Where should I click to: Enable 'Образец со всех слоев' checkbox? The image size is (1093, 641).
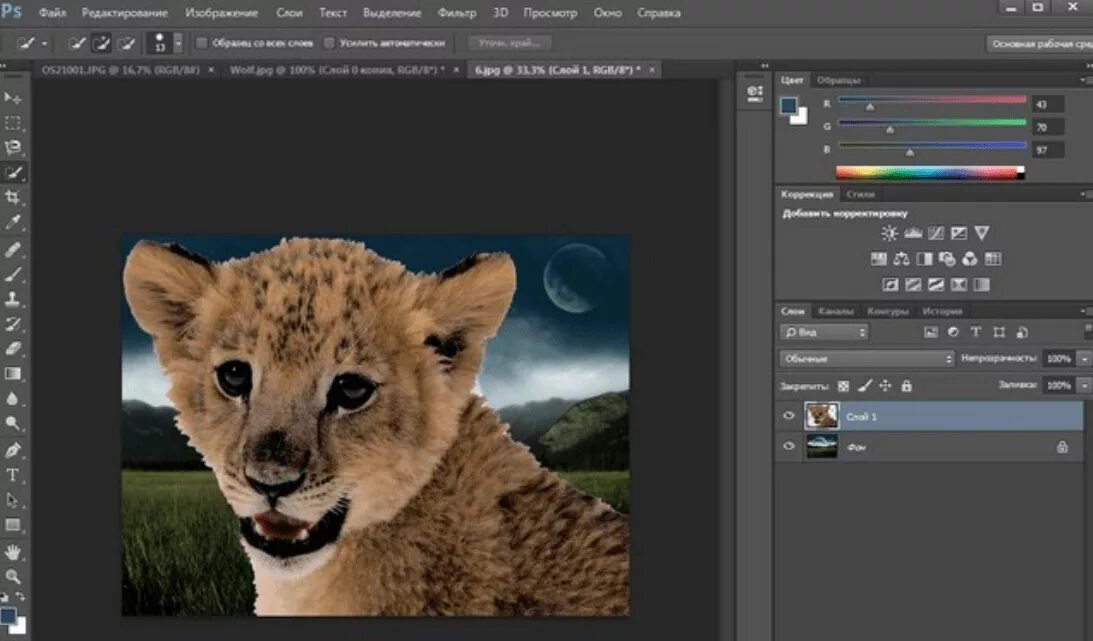(x=202, y=43)
